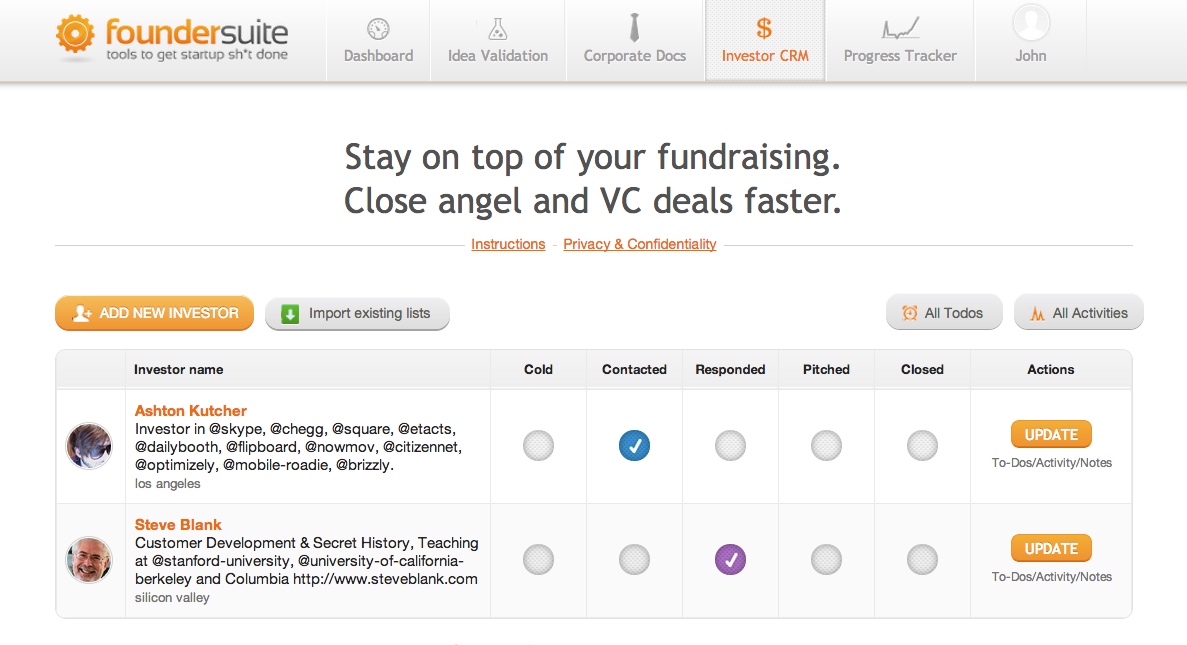Click Steve Blank's profile photo
This screenshot has height=645, width=1187.
pos(89,559)
